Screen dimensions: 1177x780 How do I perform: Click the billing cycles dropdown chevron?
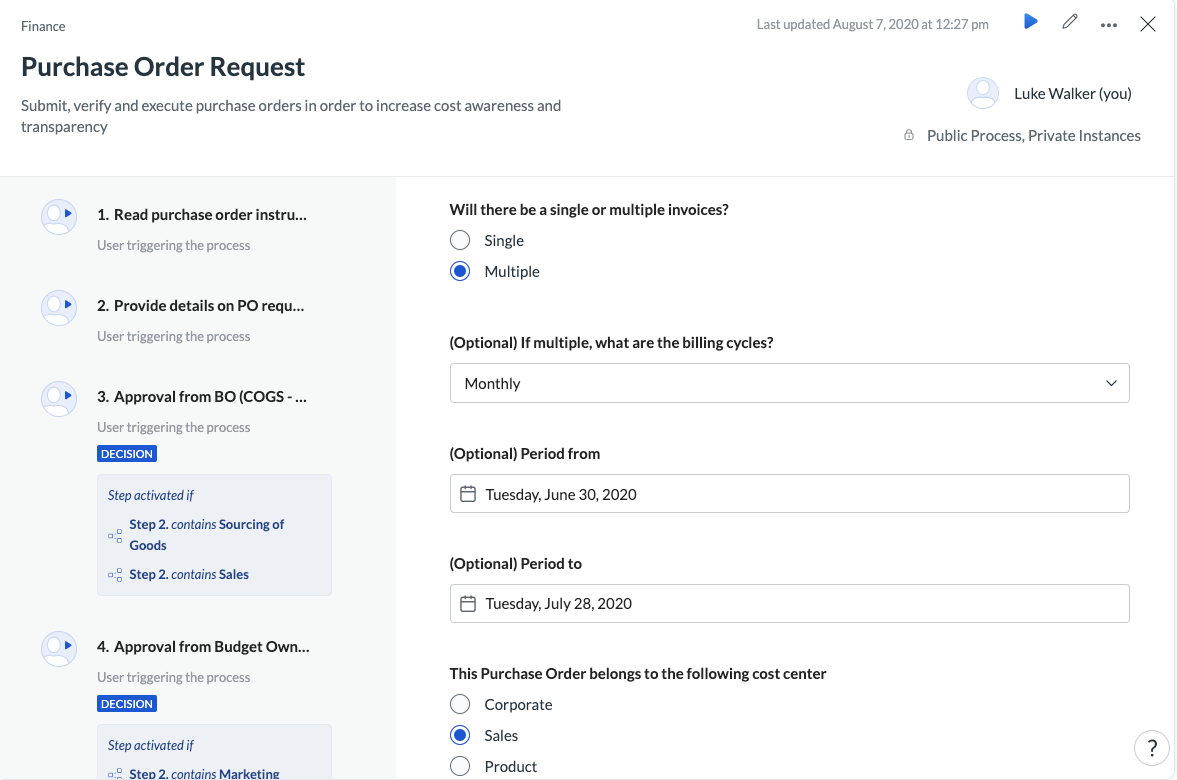coord(1111,383)
